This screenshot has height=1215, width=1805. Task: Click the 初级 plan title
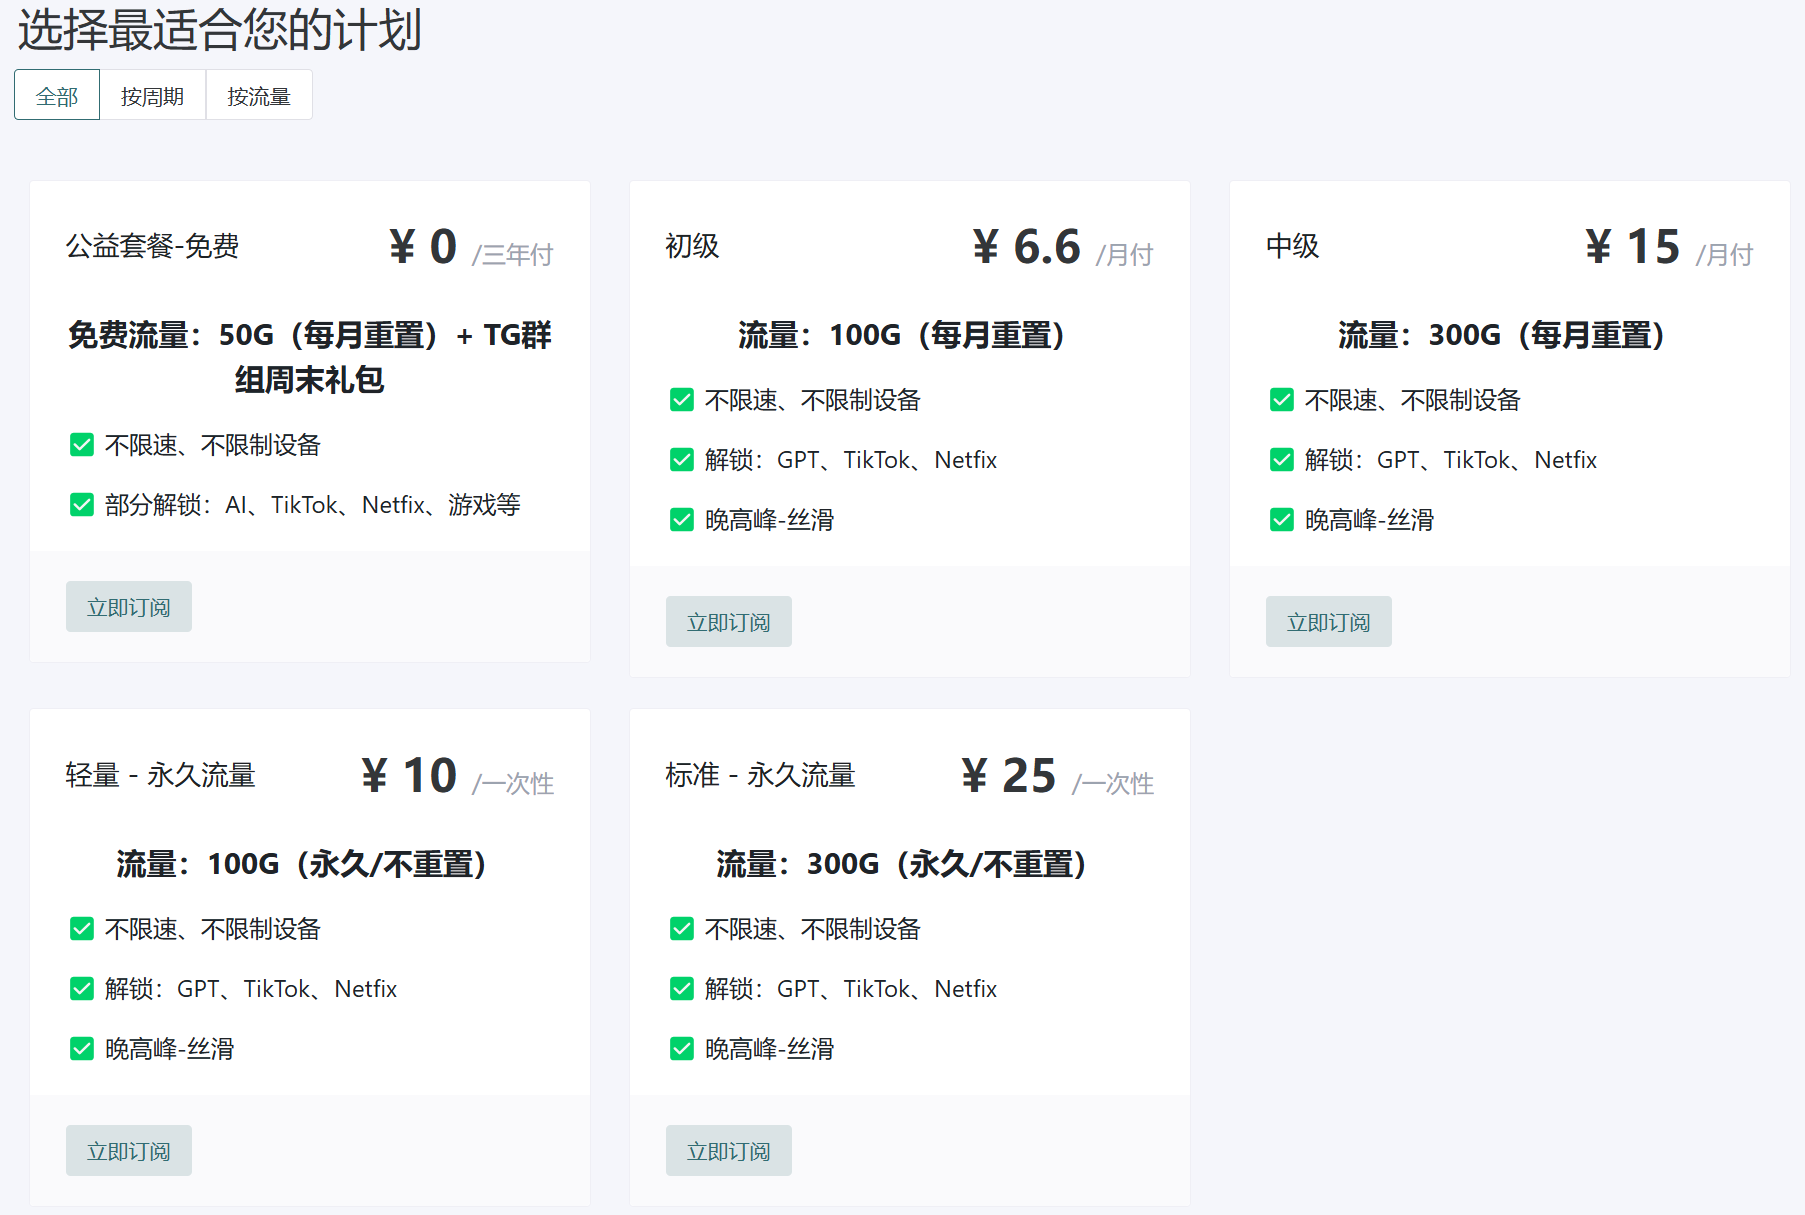coord(692,246)
